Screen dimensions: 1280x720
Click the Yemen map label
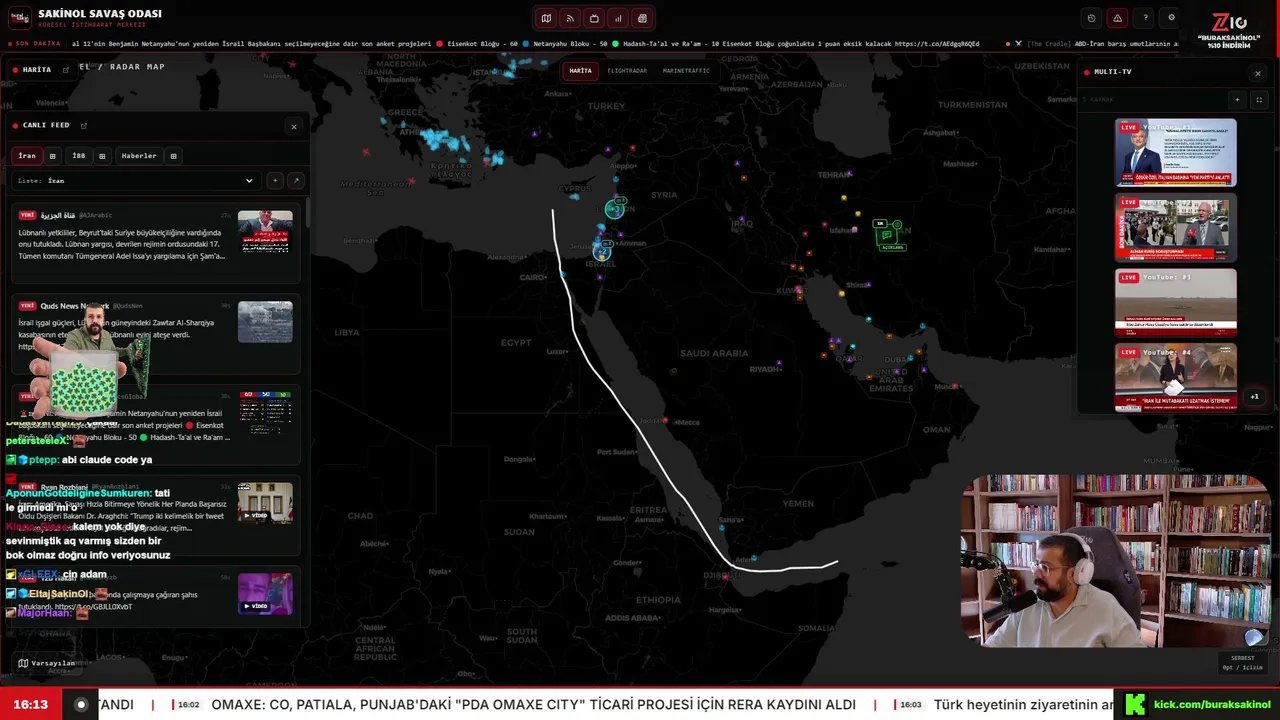pos(798,503)
